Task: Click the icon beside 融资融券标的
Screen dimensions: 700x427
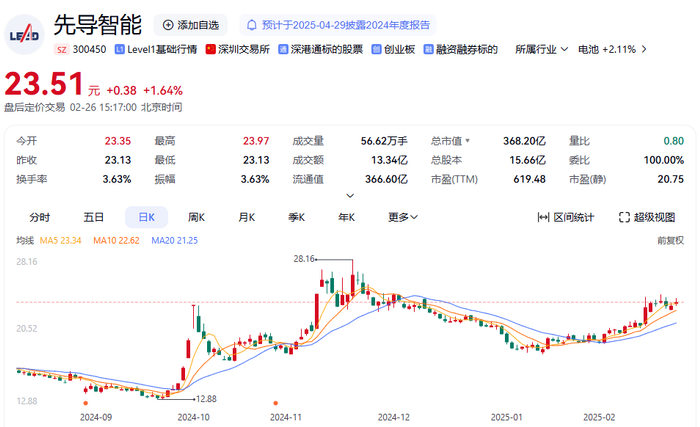Action: pyautogui.click(x=429, y=50)
